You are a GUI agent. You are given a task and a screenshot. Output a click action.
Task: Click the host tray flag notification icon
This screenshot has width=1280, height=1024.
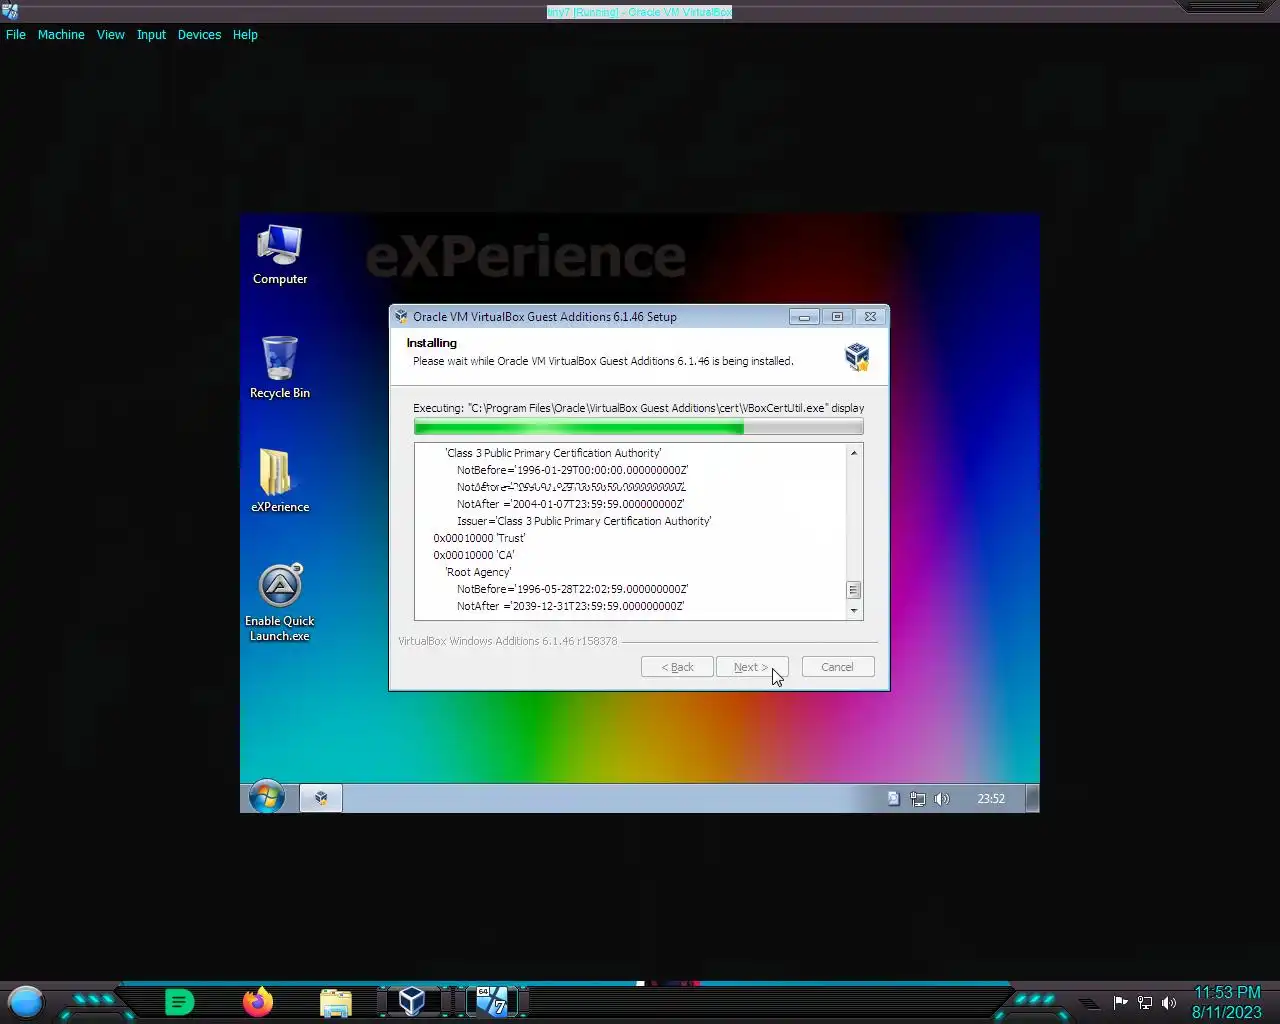pyautogui.click(x=1121, y=1003)
